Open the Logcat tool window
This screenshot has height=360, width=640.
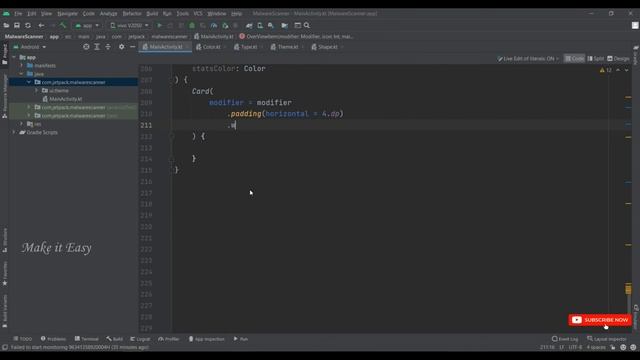[140, 339]
